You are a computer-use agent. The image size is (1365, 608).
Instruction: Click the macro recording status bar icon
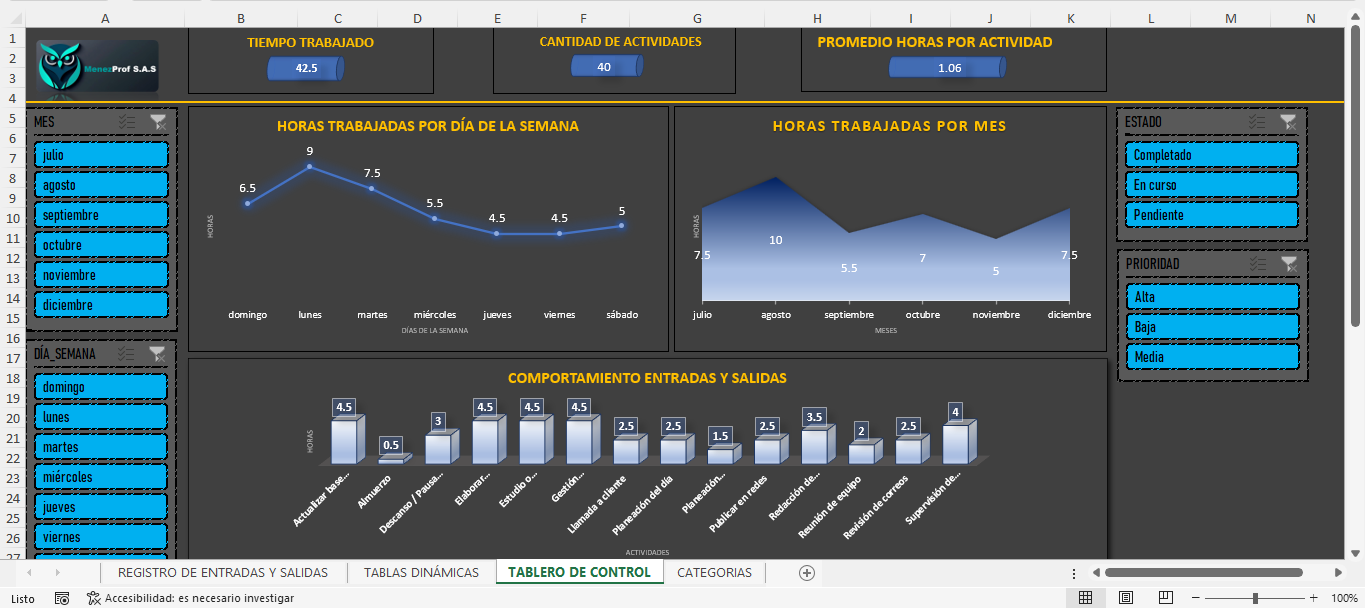tap(62, 598)
